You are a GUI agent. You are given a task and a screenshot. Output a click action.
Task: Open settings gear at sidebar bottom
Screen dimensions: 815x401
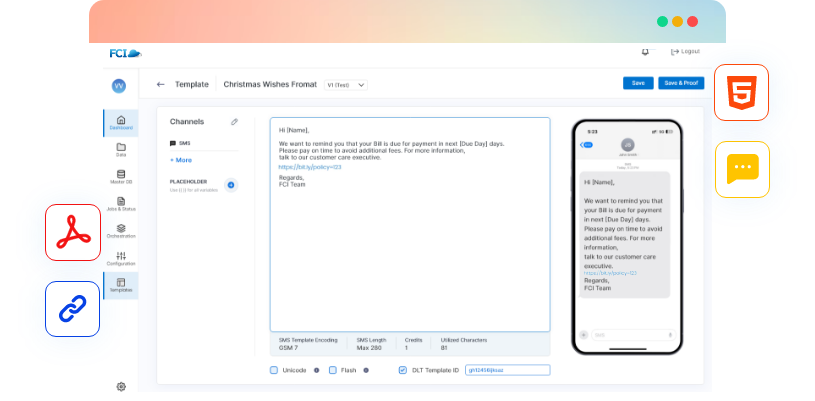121,386
